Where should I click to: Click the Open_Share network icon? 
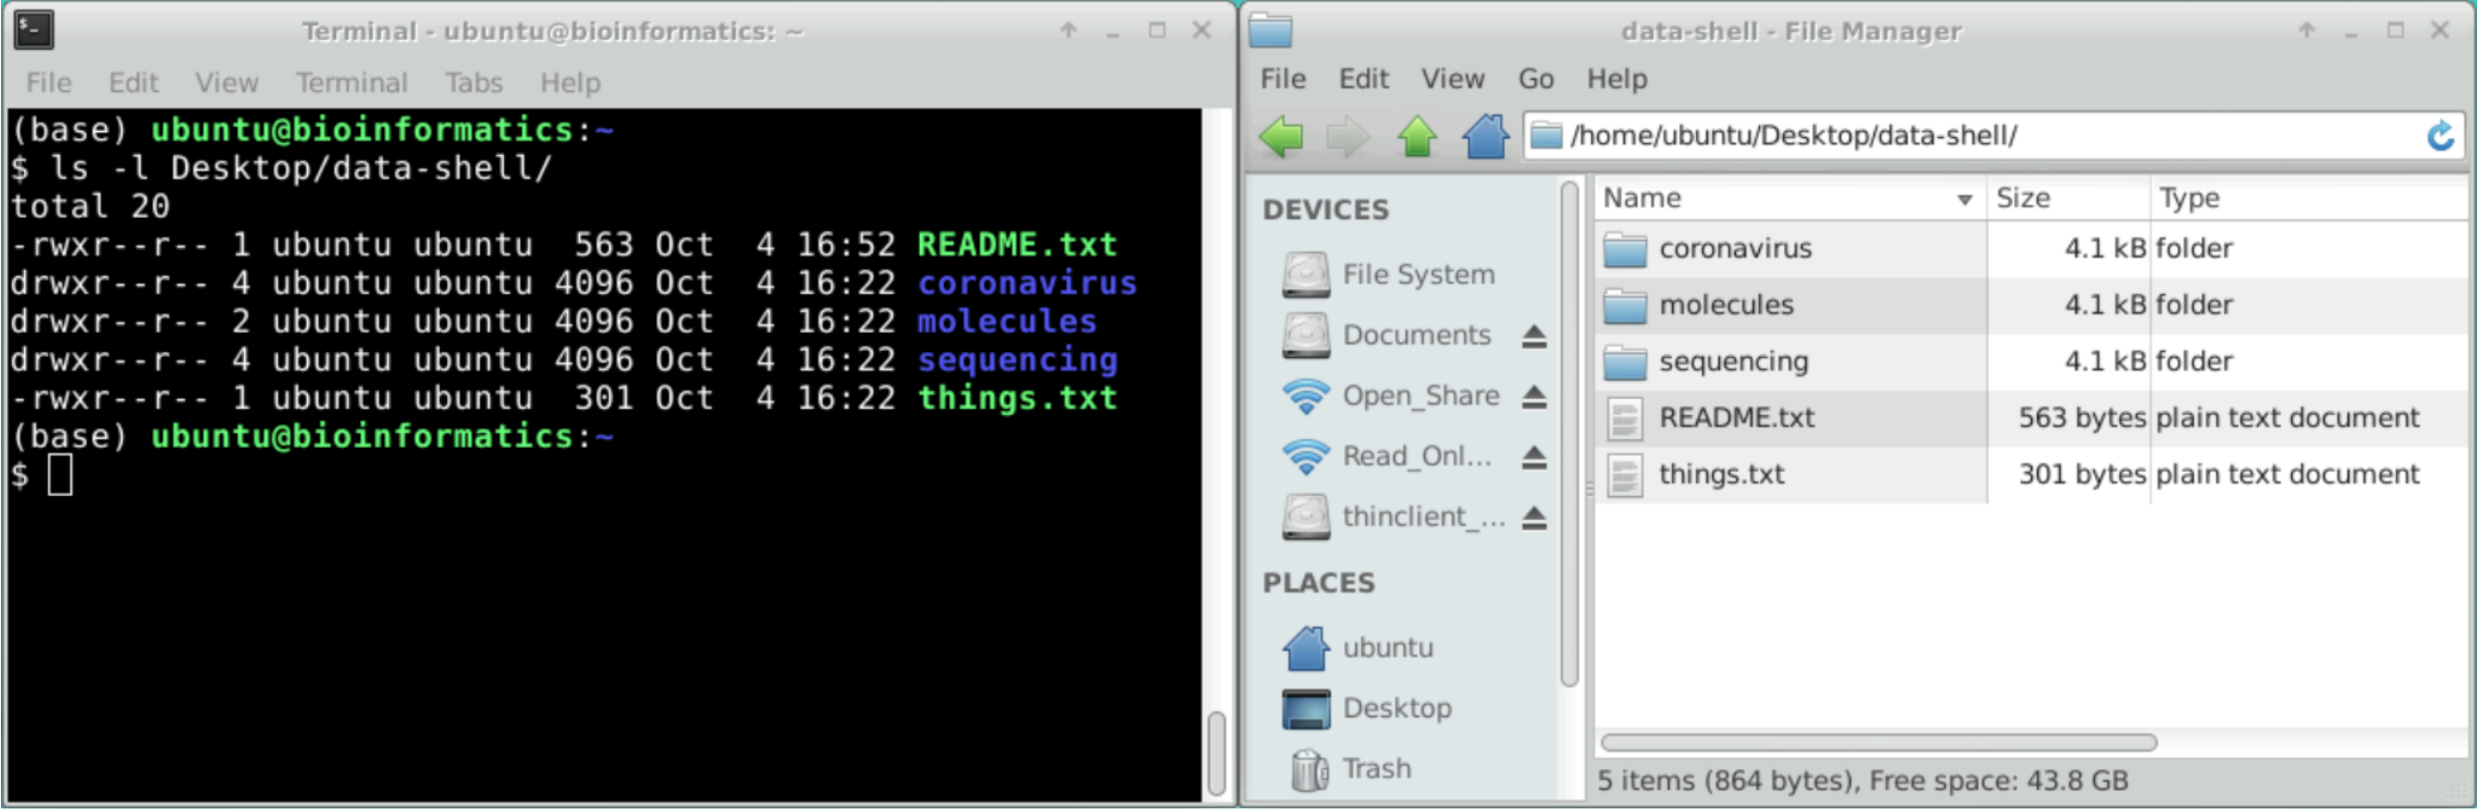pyautogui.click(x=1306, y=396)
